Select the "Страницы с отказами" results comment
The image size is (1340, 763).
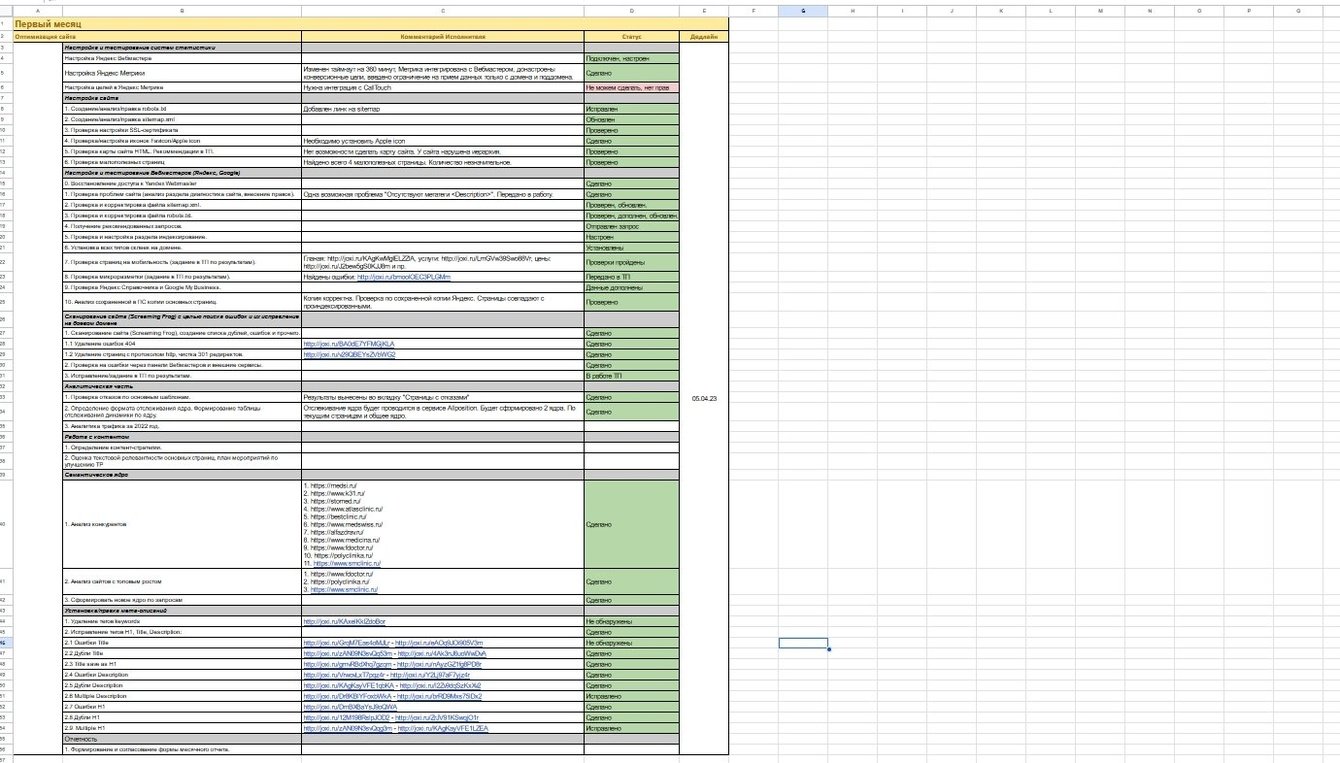pyautogui.click(x=442, y=398)
